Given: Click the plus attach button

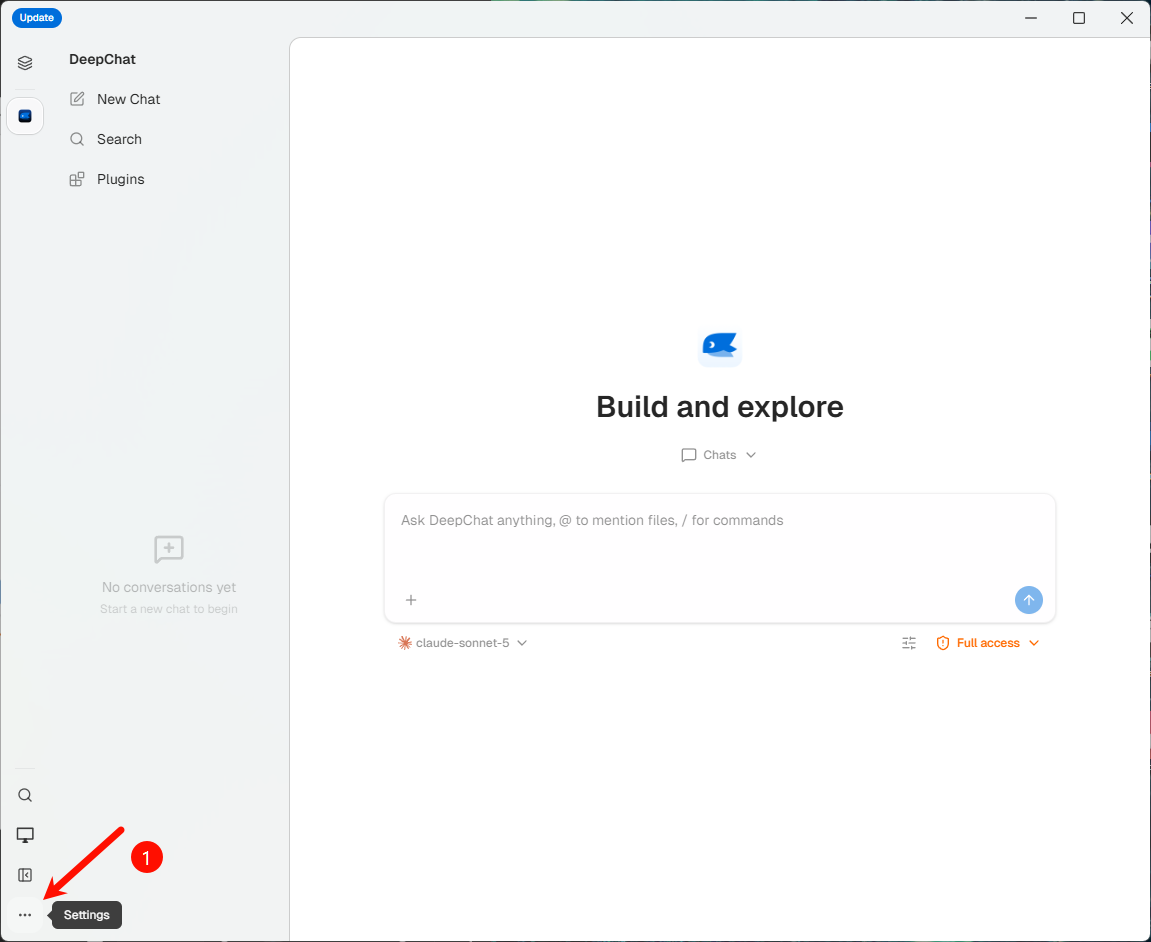Looking at the screenshot, I should [x=411, y=600].
